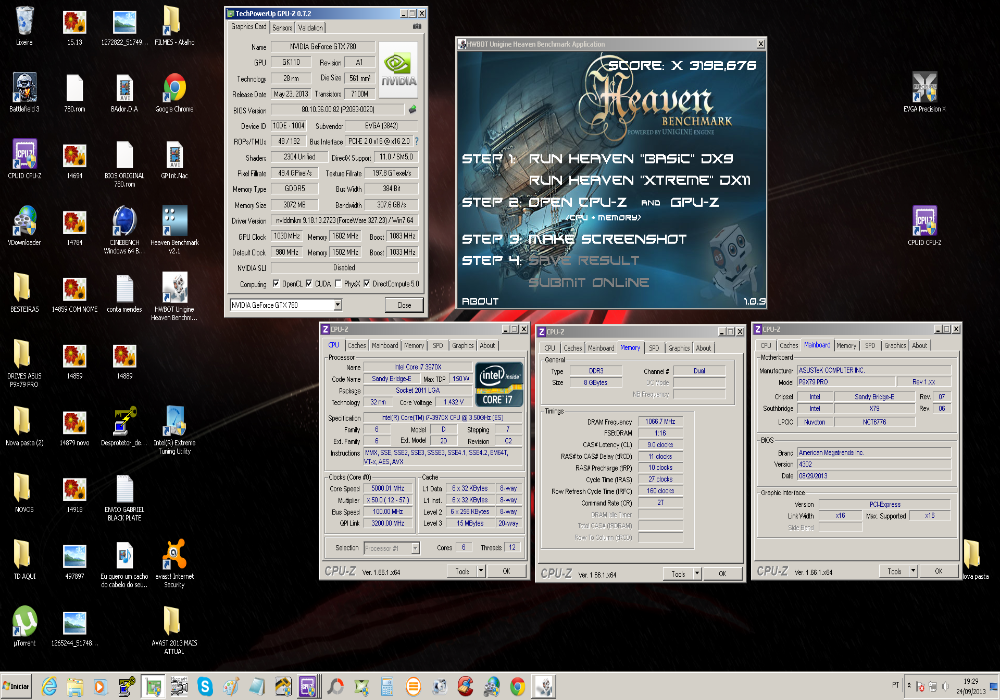Click the GPU-Z Name field showing GeForce GTX 780

pos(323,47)
